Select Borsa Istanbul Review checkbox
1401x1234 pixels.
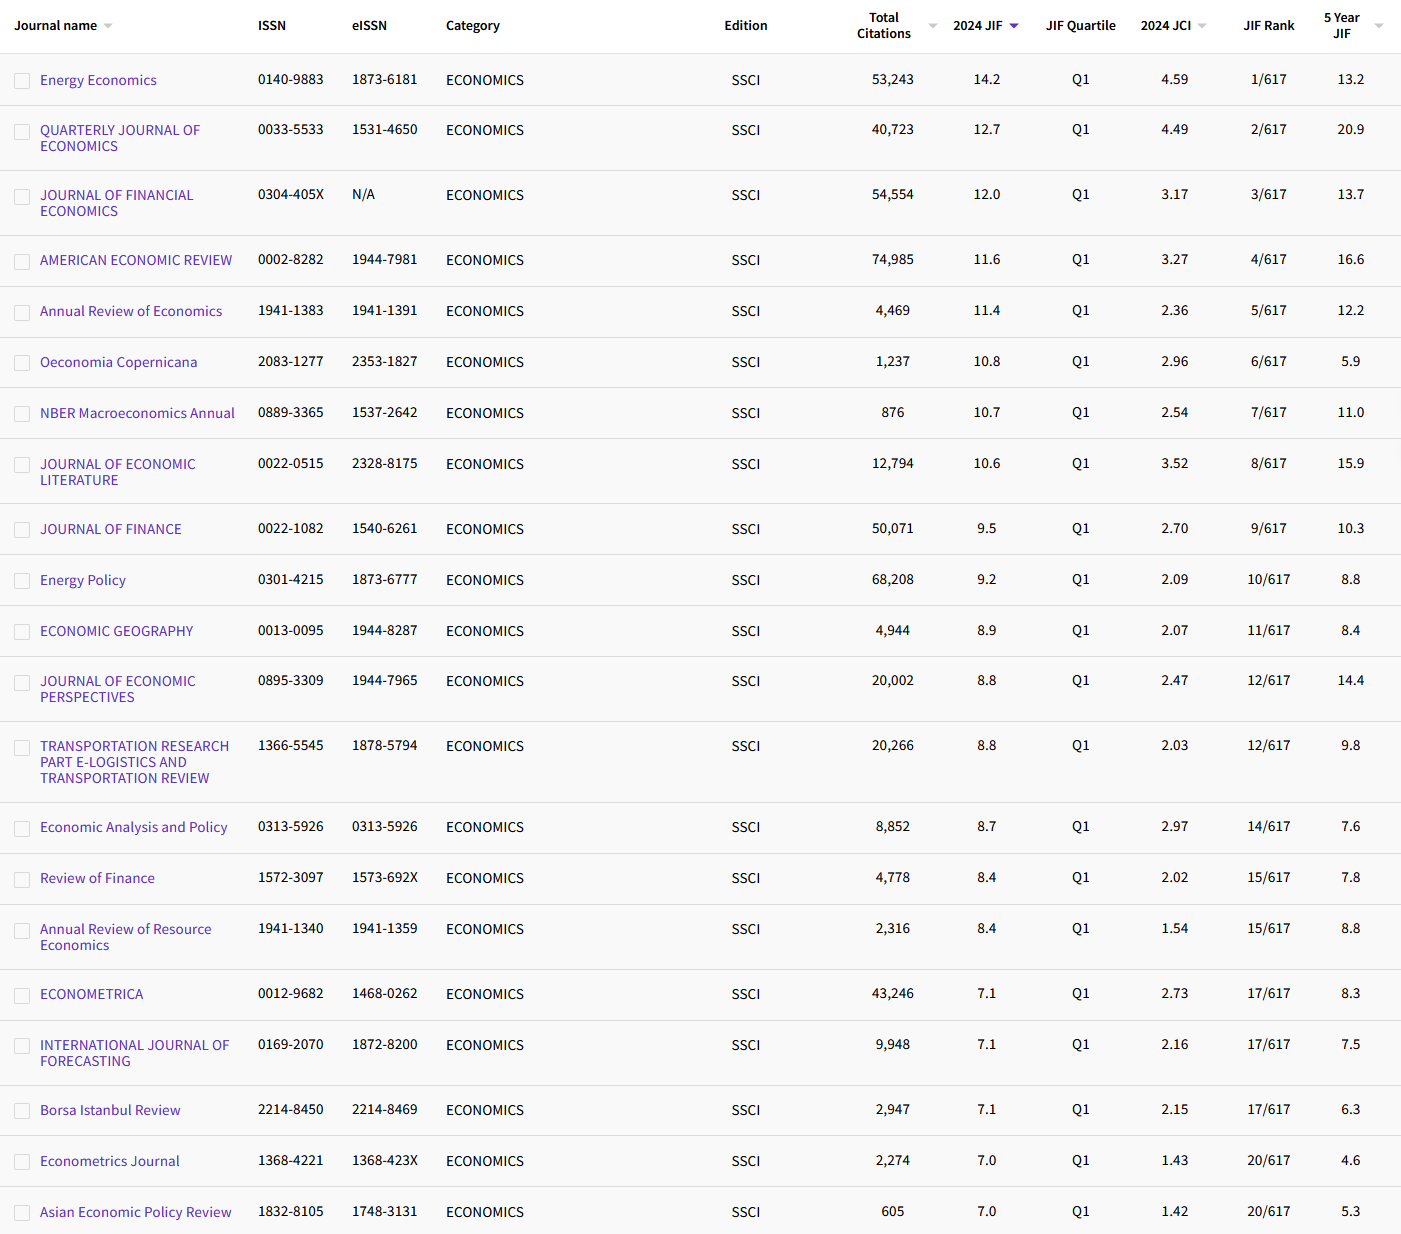click(22, 1111)
